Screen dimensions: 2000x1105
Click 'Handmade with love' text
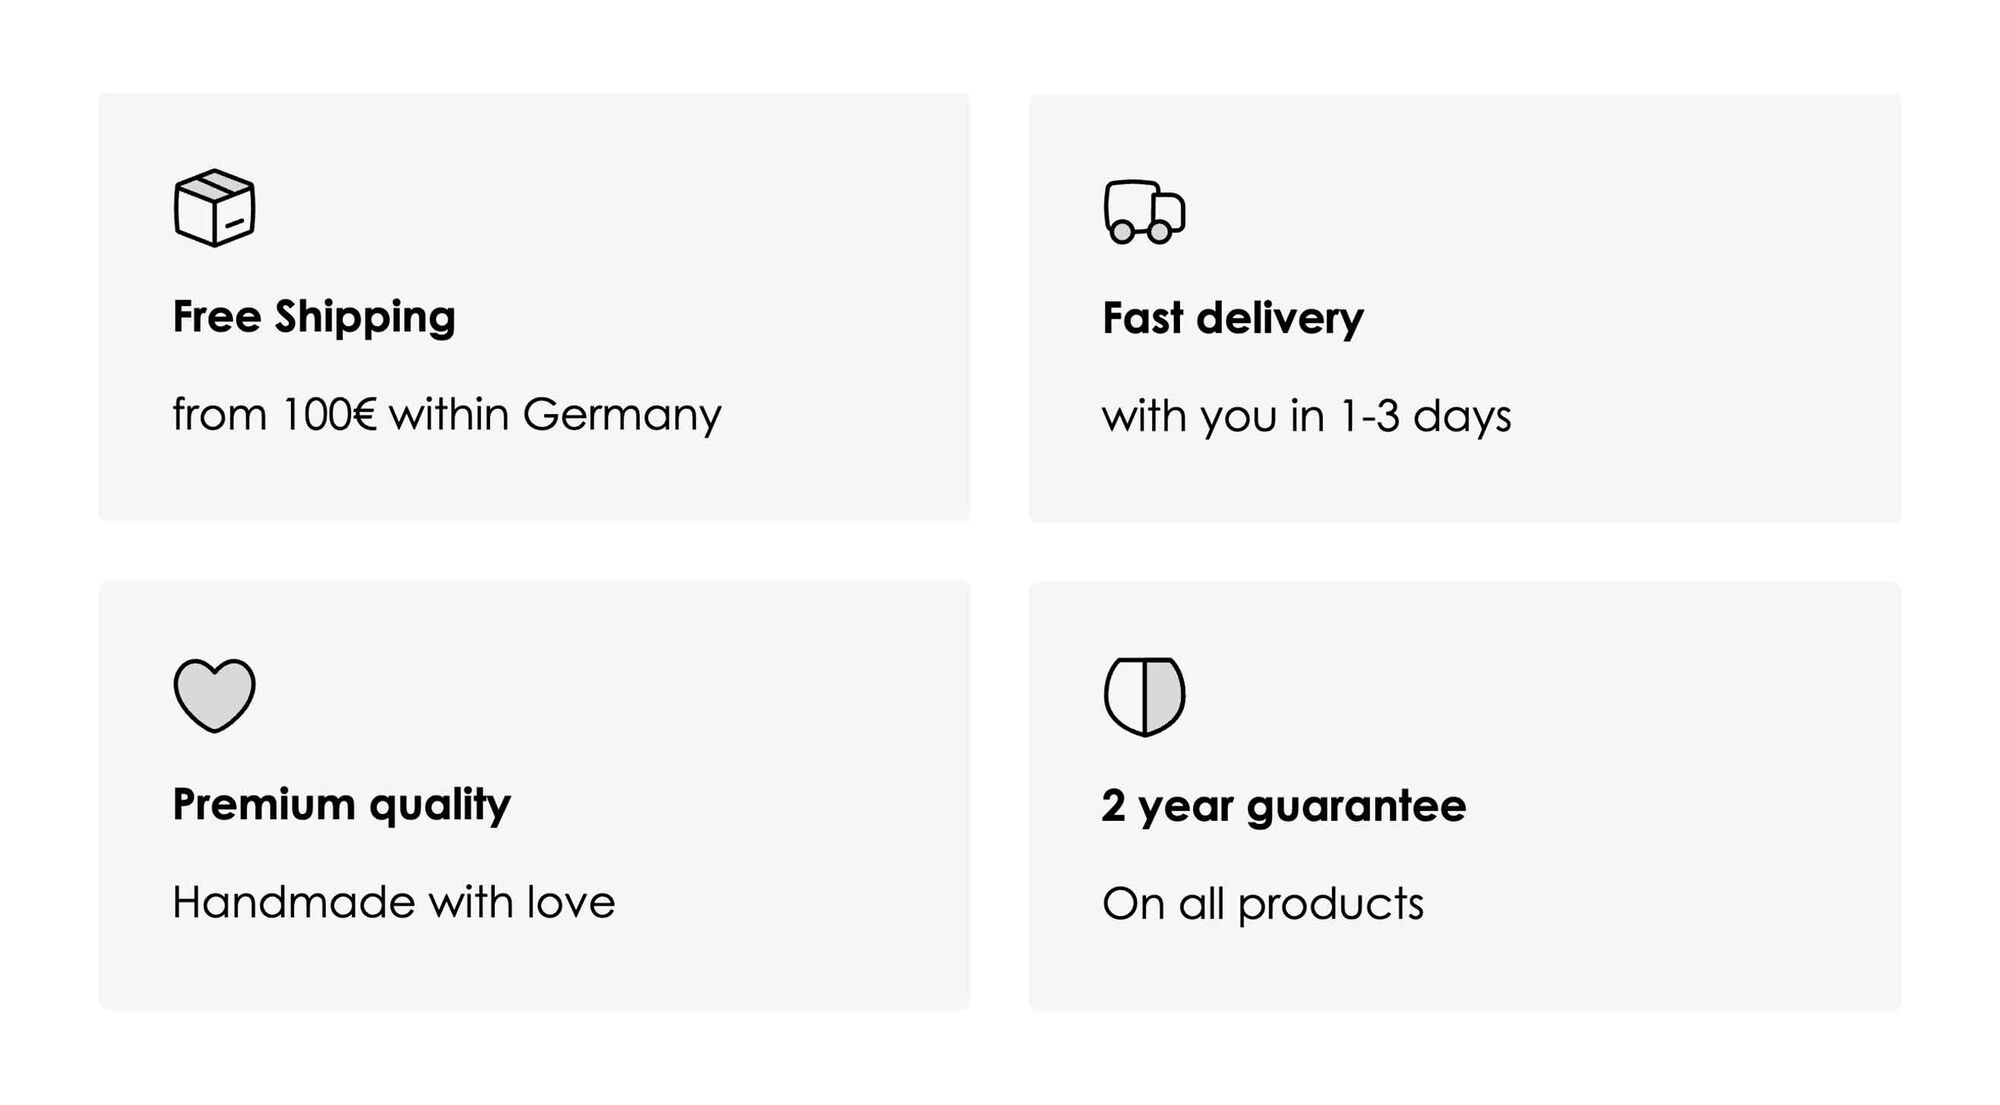393,902
